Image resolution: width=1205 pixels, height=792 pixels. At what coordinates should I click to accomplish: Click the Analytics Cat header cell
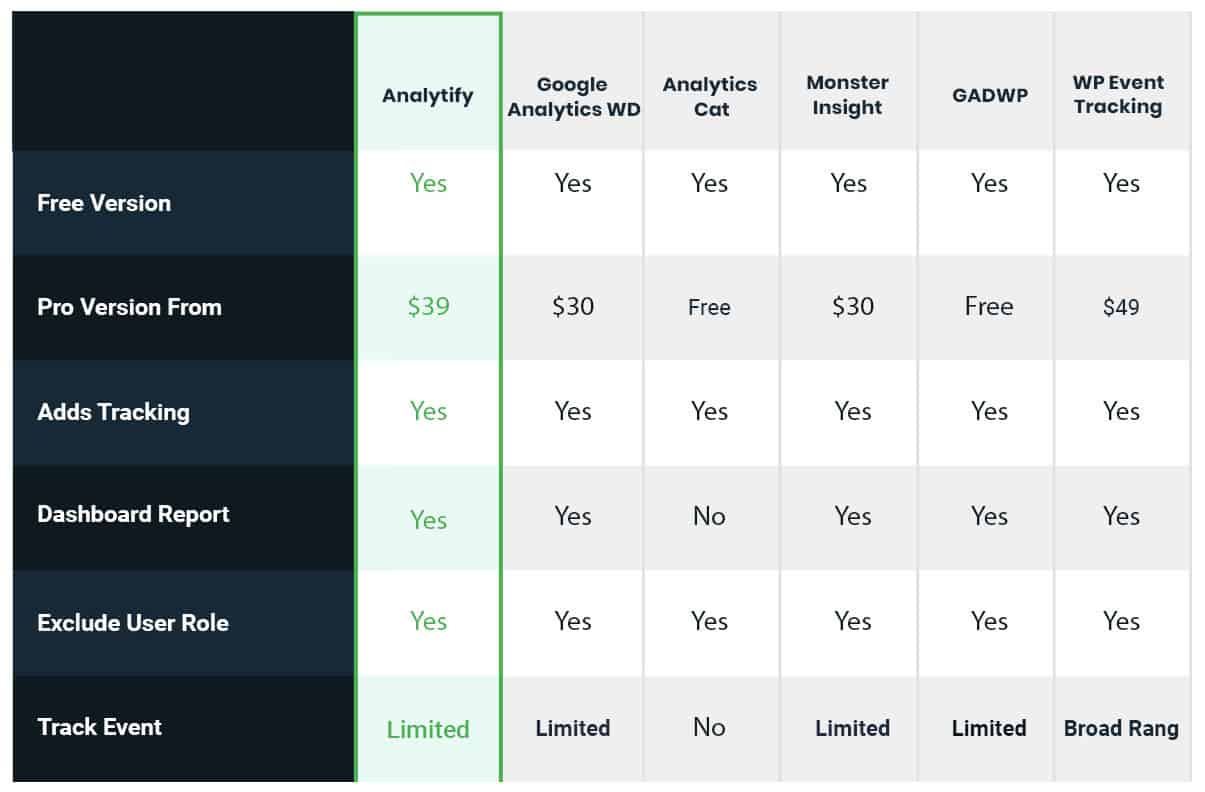click(x=710, y=97)
